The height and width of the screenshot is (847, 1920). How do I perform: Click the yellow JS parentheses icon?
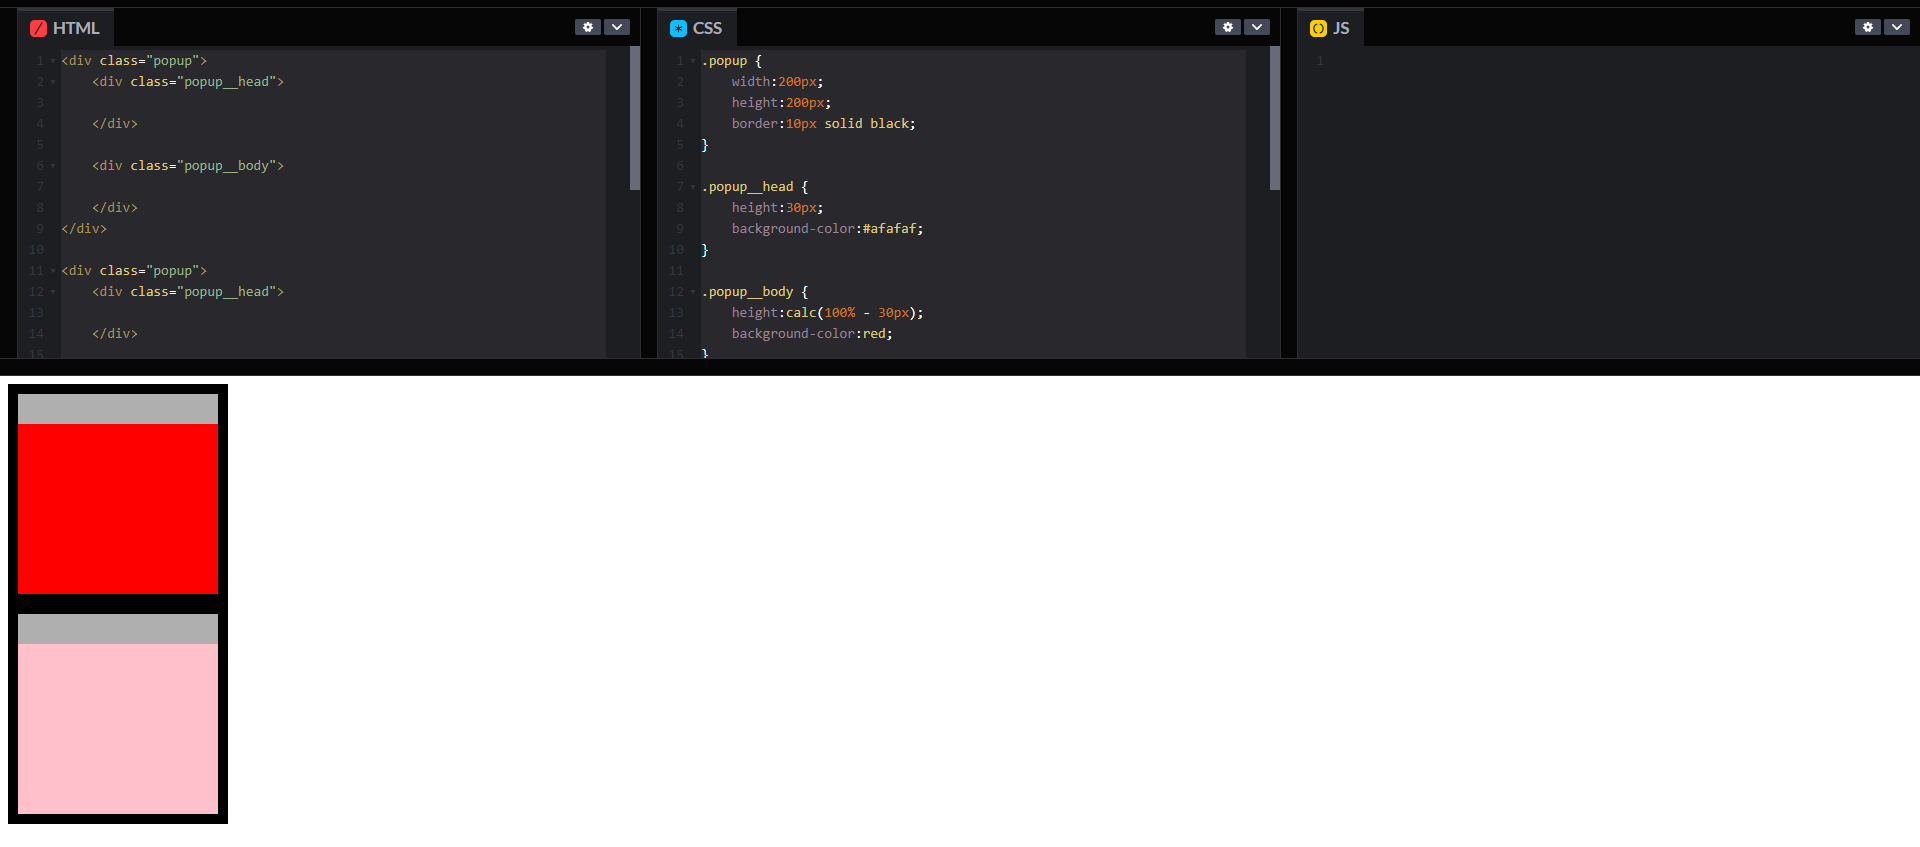tap(1318, 28)
